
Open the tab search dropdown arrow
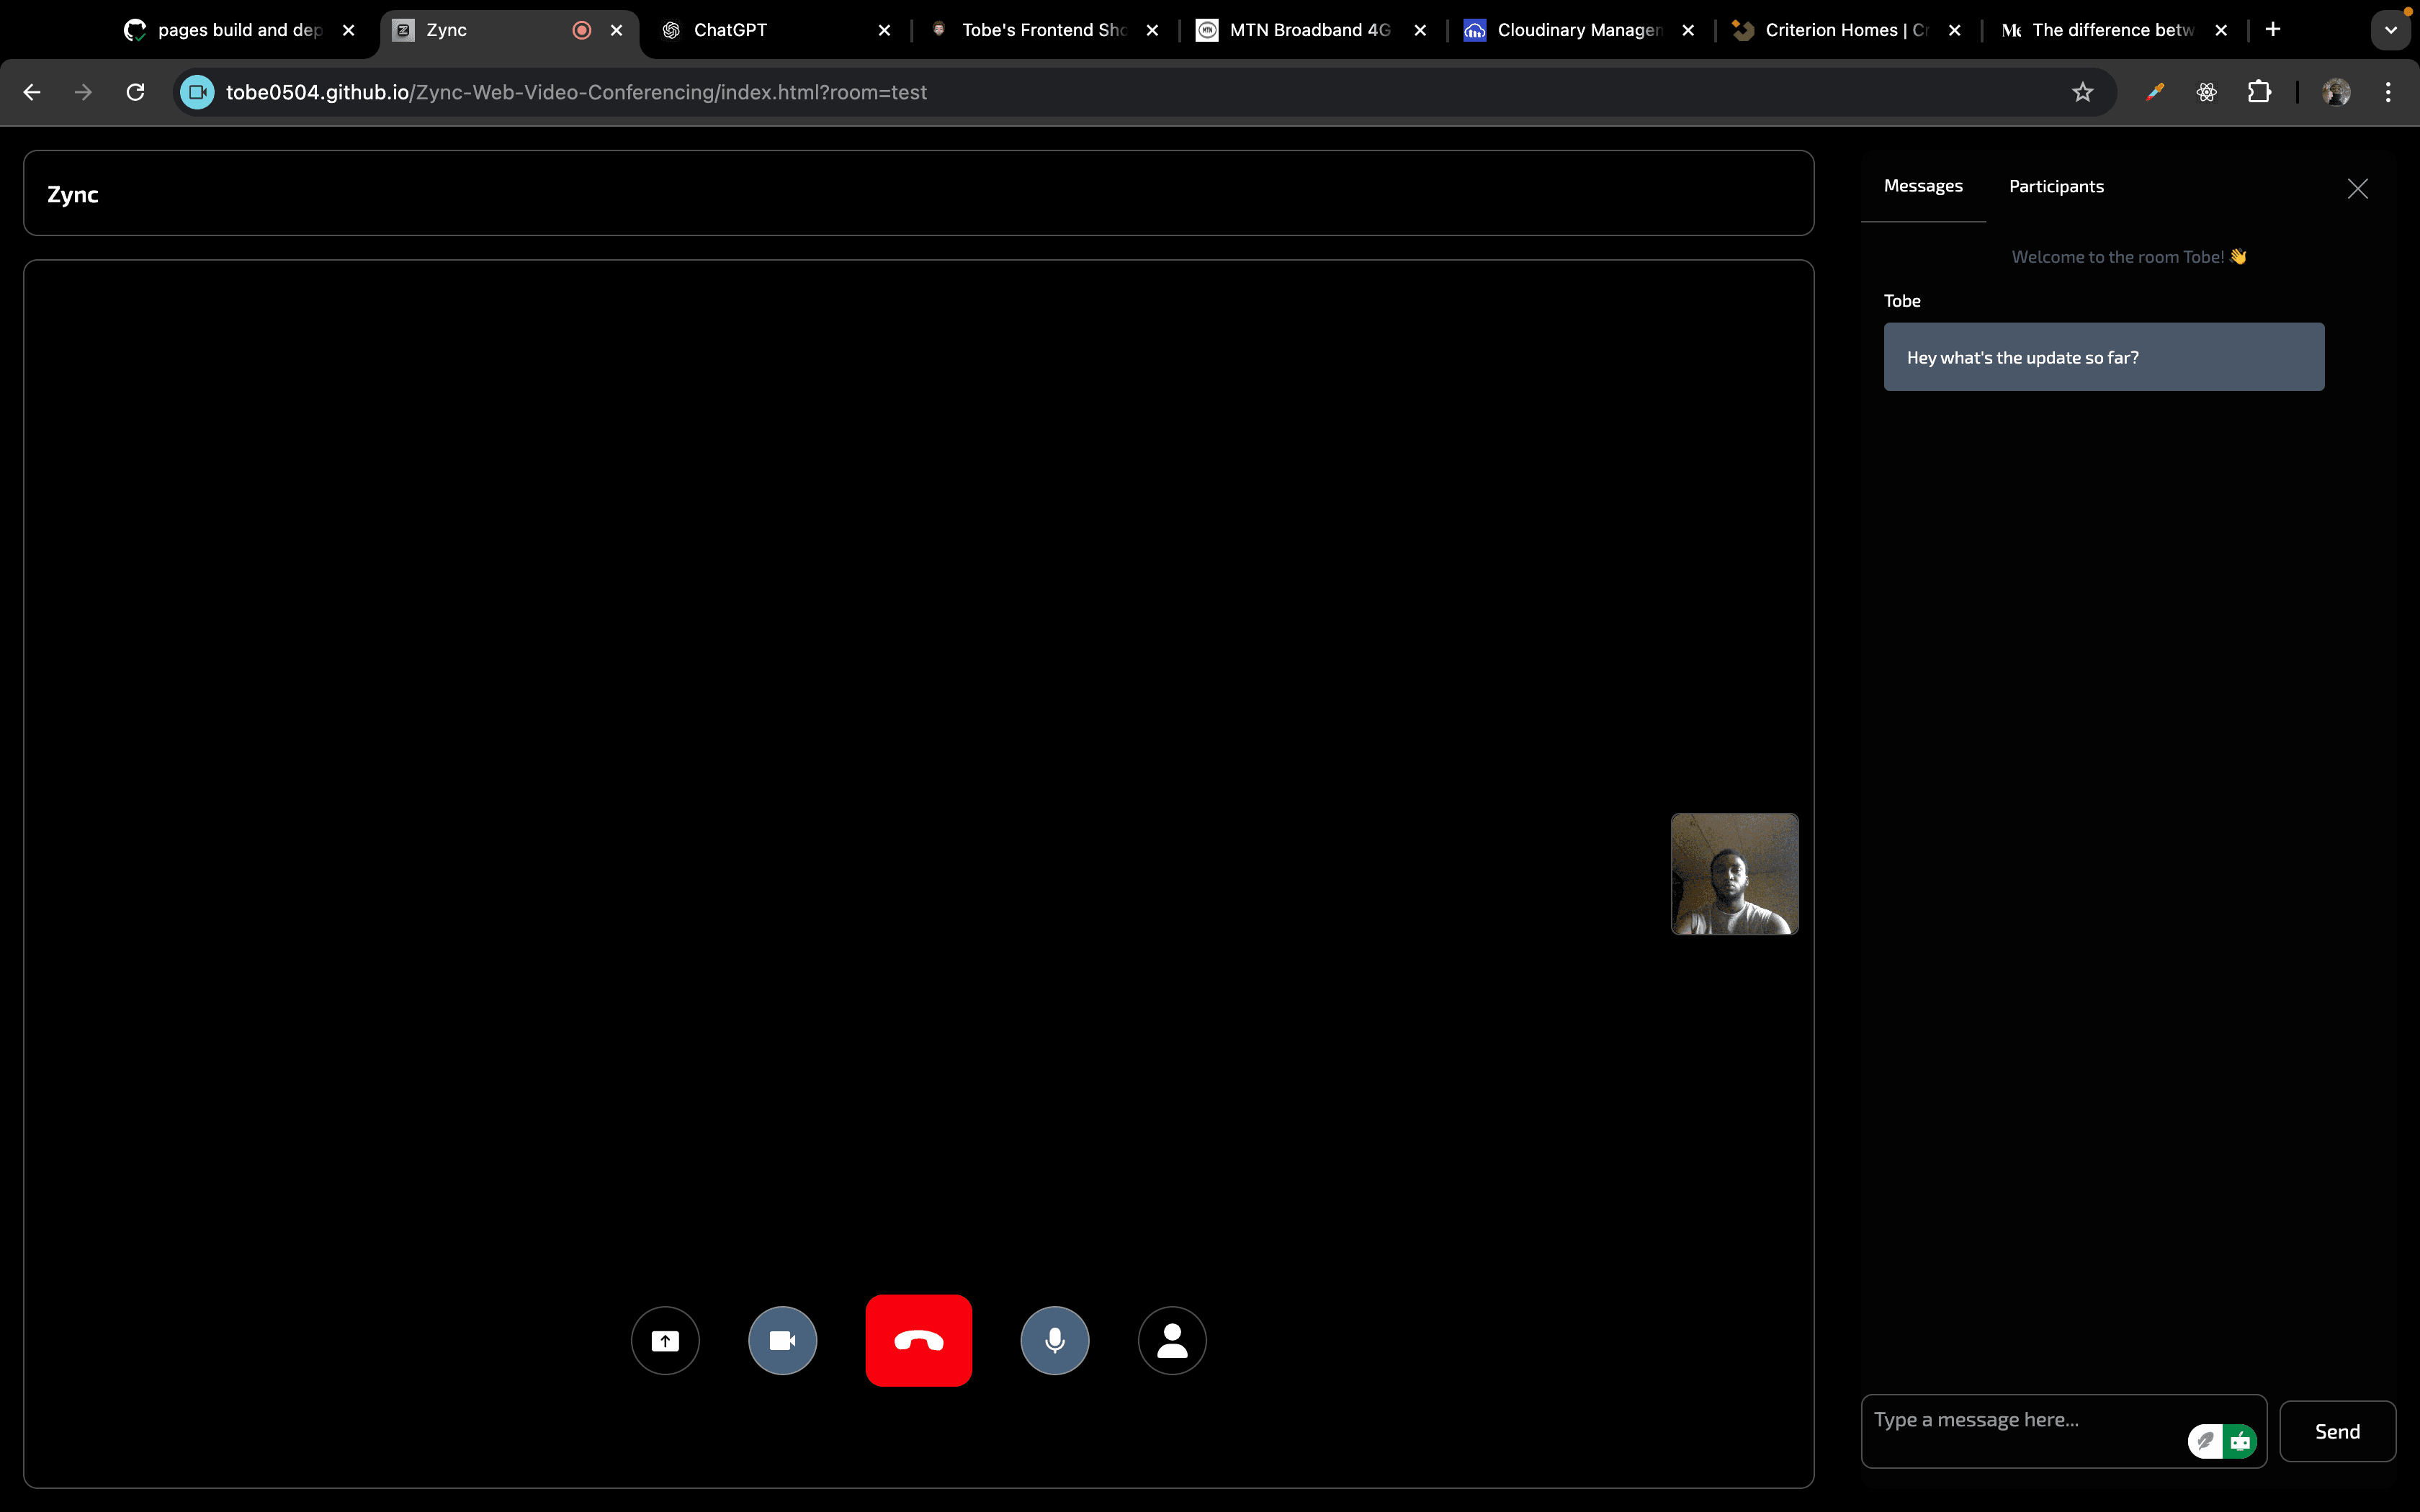coord(2390,30)
